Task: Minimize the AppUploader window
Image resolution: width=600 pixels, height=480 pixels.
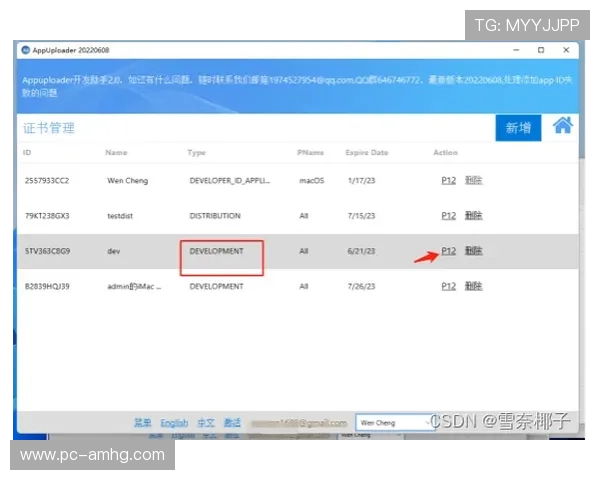Action: click(516, 50)
